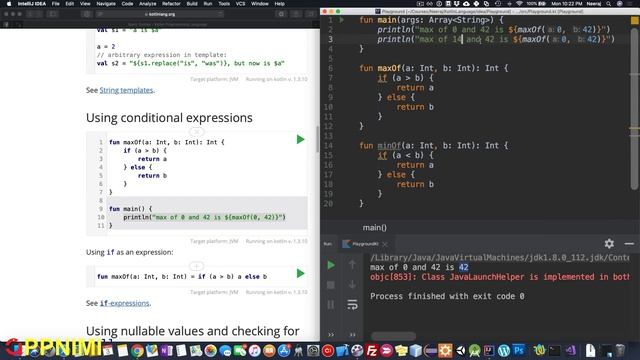
Task: Pause the output in Run panel
Action: coord(331,304)
